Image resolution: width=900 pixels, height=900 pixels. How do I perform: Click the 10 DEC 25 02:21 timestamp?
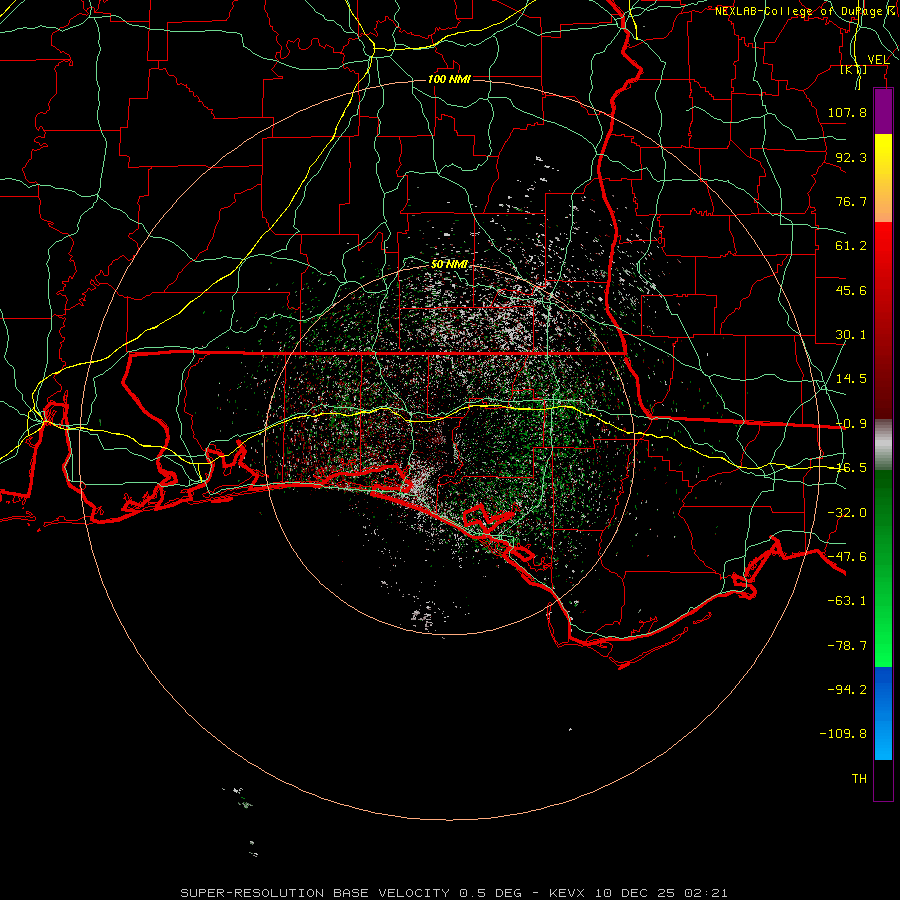coord(661,893)
